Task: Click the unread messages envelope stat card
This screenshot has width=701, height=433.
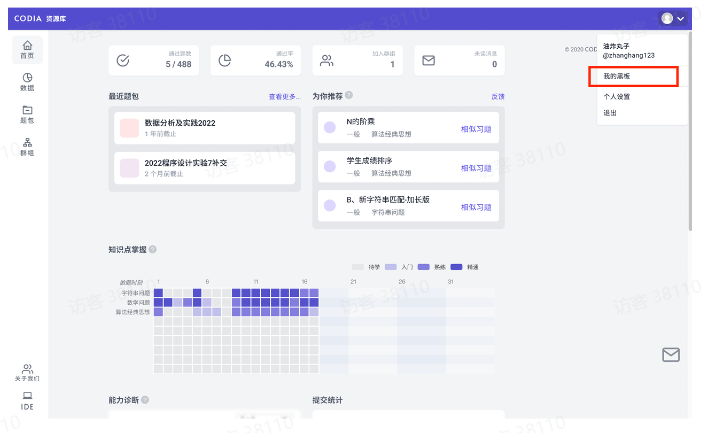Action: click(x=458, y=60)
